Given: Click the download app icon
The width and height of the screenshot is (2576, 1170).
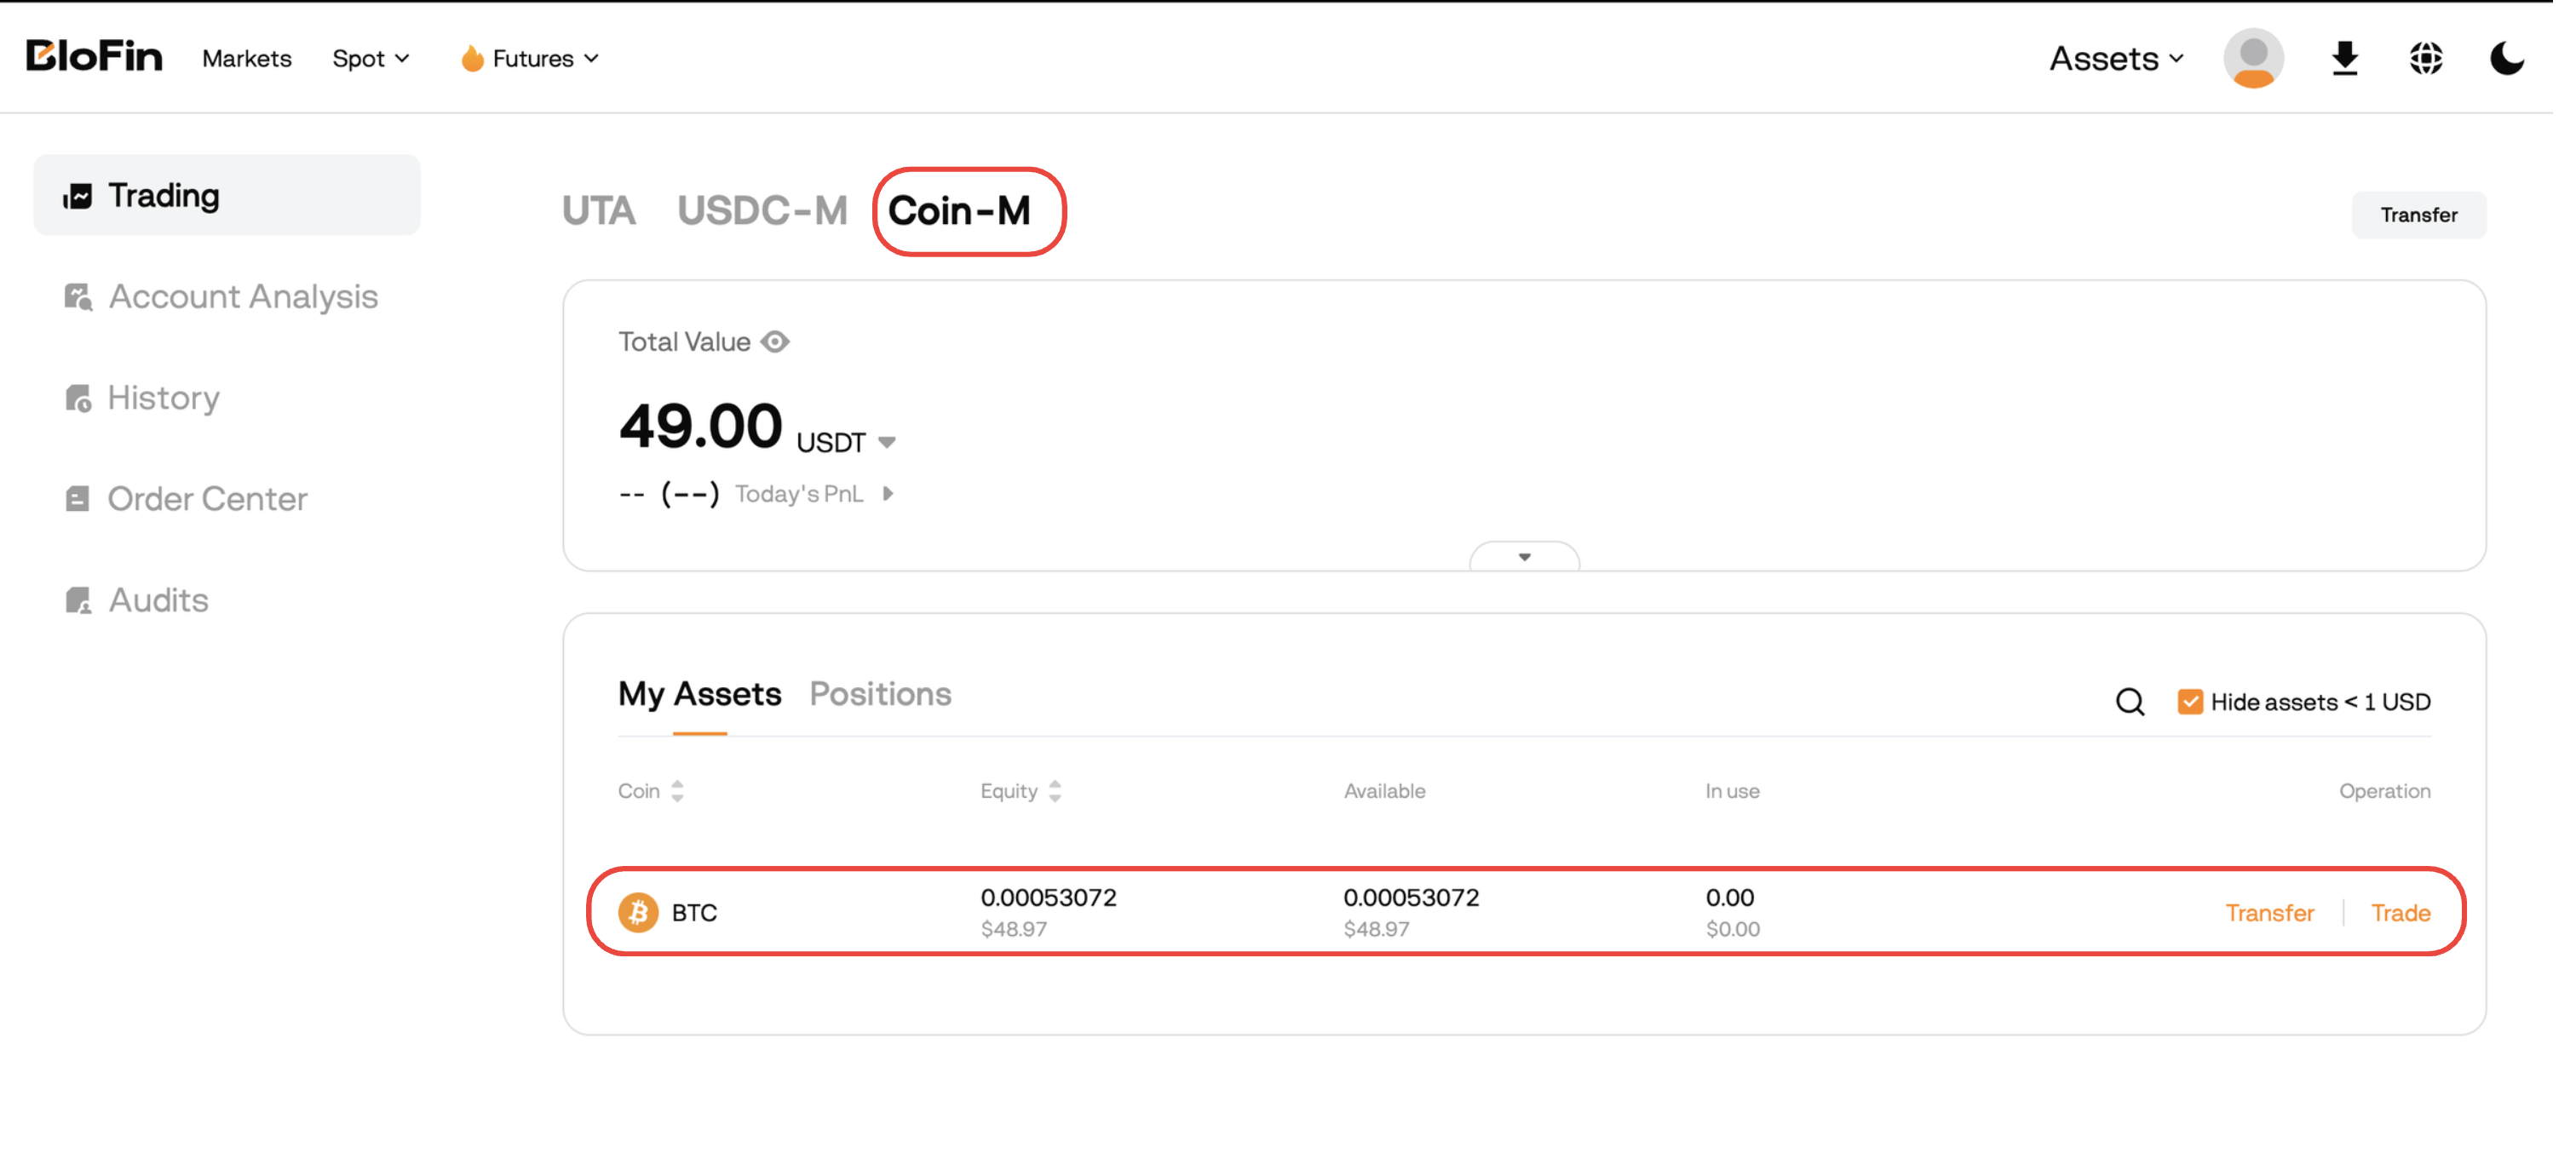Looking at the screenshot, I should (2345, 59).
